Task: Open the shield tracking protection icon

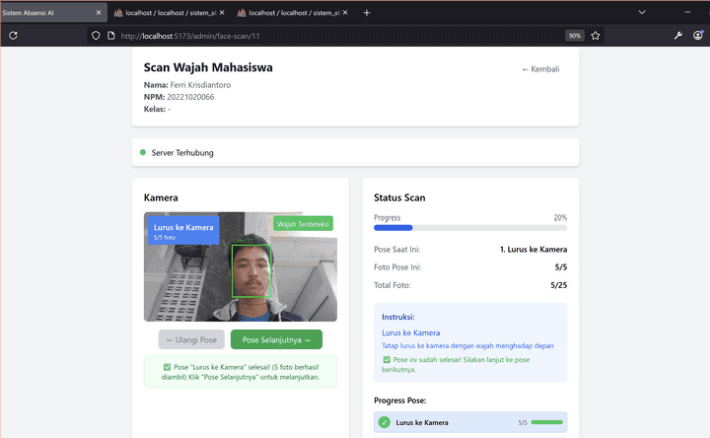Action: tap(96, 36)
